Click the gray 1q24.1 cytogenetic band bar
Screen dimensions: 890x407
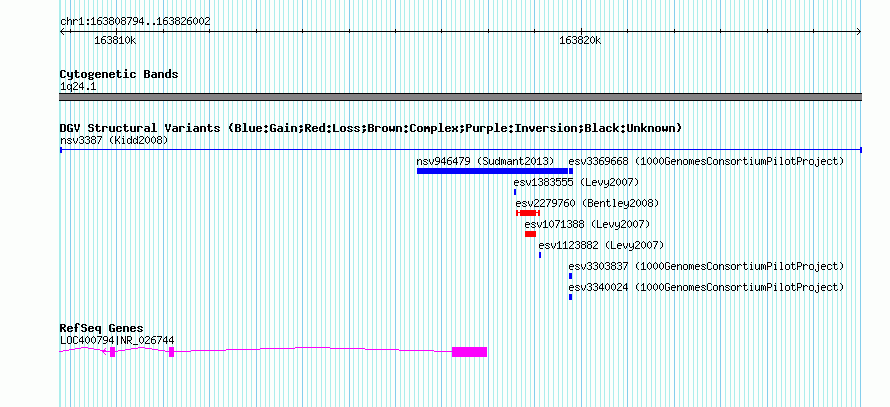click(460, 97)
